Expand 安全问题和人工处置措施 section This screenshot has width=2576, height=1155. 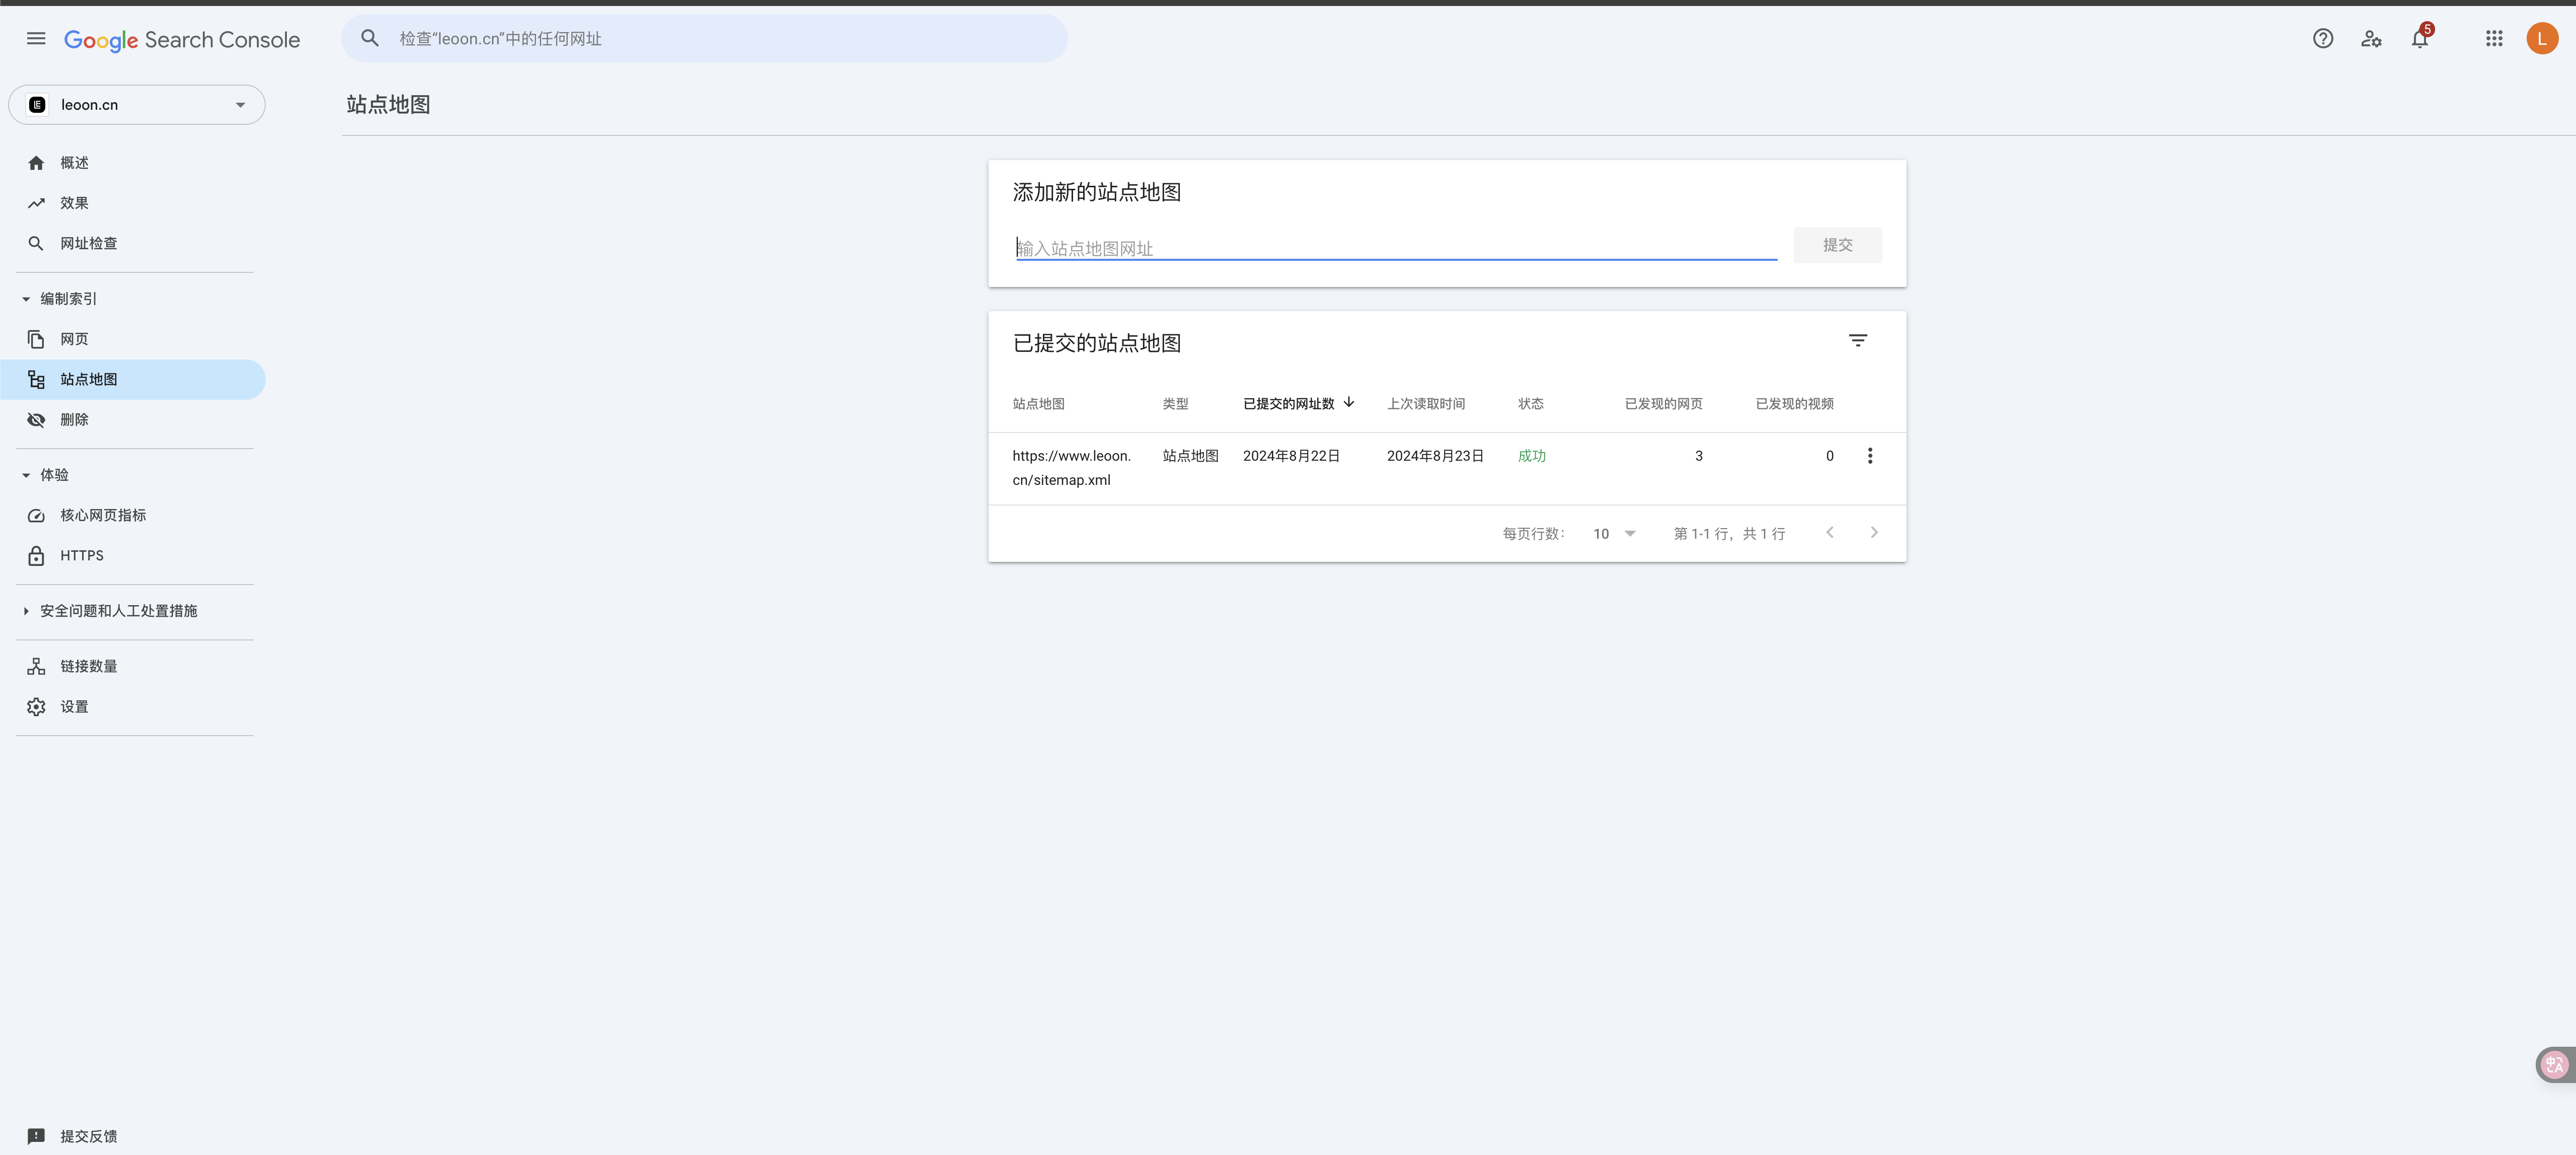point(26,611)
